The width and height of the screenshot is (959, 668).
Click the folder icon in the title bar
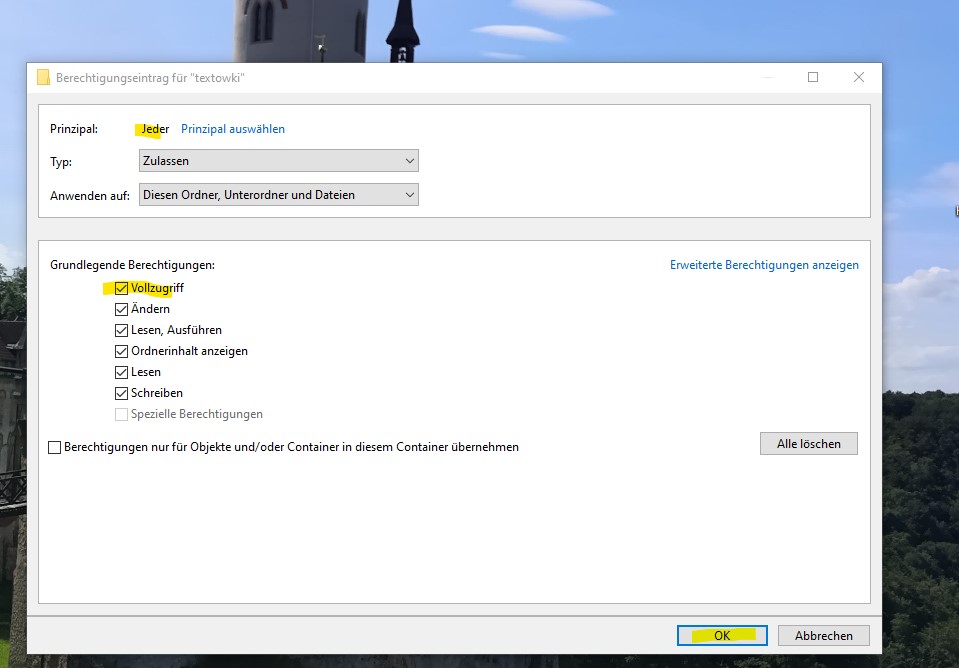(43, 77)
